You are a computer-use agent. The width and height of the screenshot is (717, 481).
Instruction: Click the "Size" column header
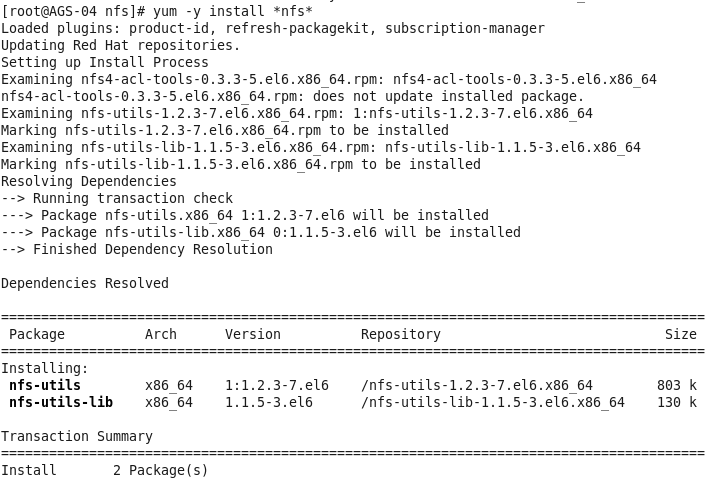pos(680,334)
